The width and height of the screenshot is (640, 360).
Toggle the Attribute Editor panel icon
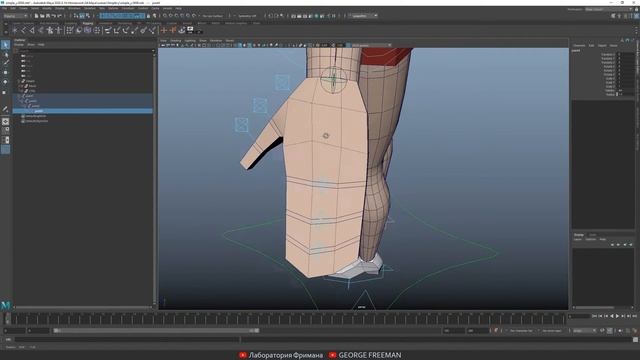(x=625, y=16)
